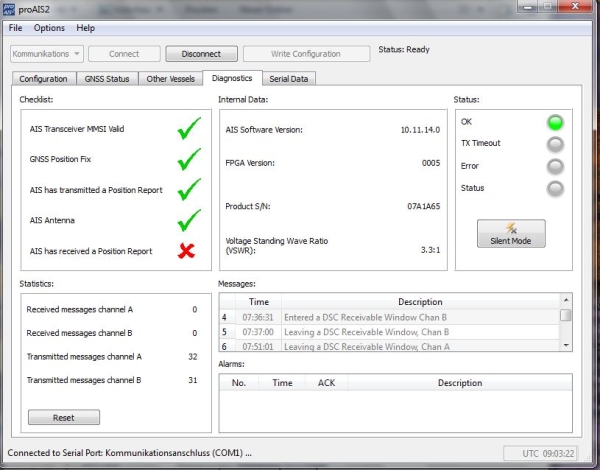The image size is (600, 470).
Task: Click the Description column header in Messages
Action: (x=420, y=302)
